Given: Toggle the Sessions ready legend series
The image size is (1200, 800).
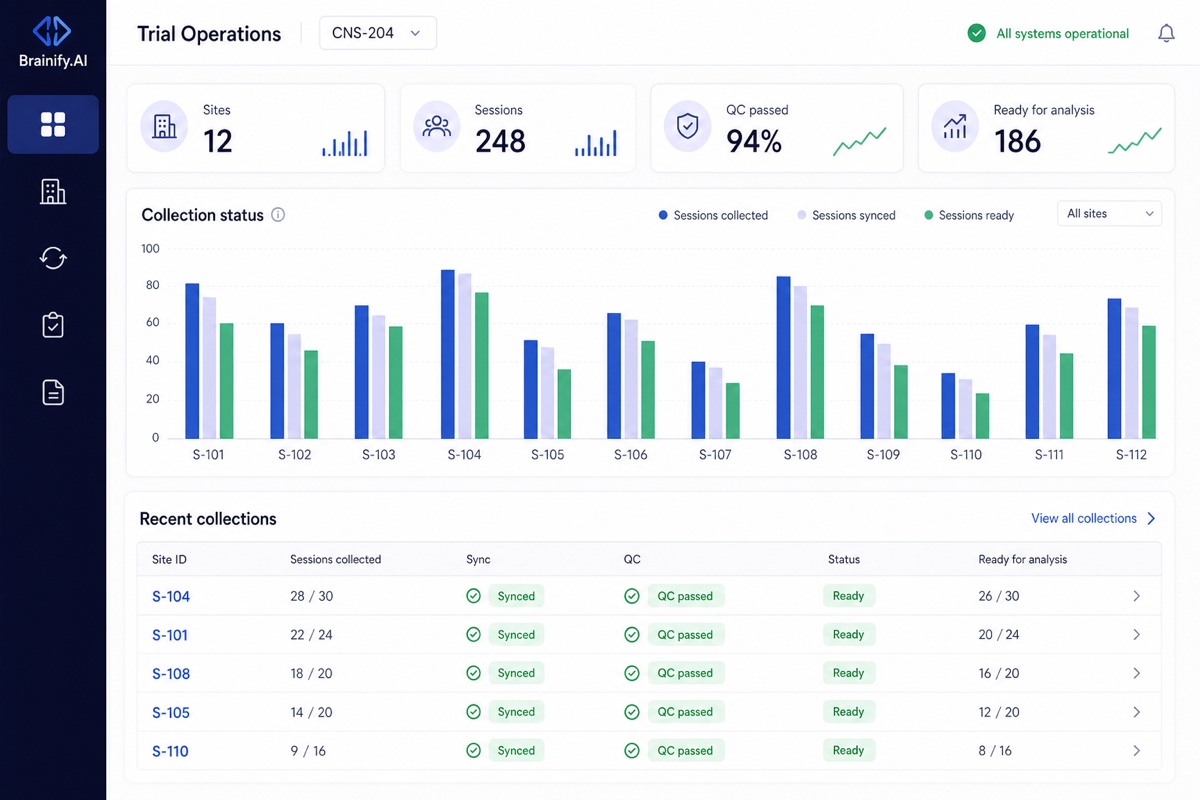Looking at the screenshot, I should pos(969,215).
